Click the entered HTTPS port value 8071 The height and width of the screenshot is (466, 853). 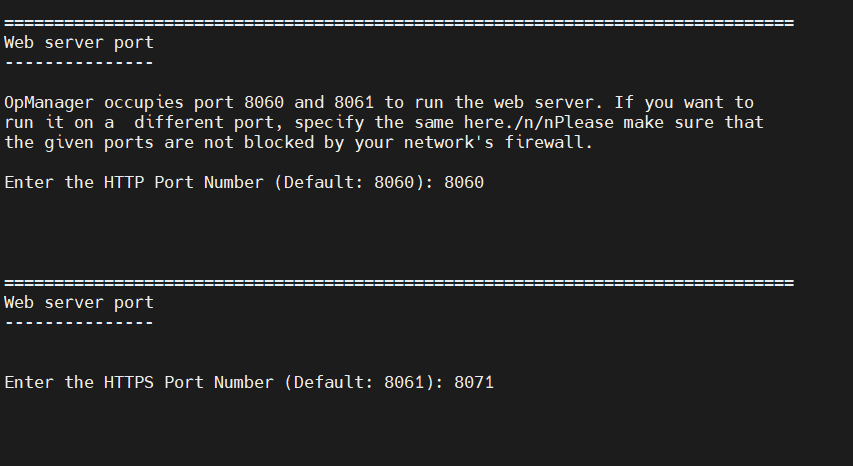coord(474,382)
